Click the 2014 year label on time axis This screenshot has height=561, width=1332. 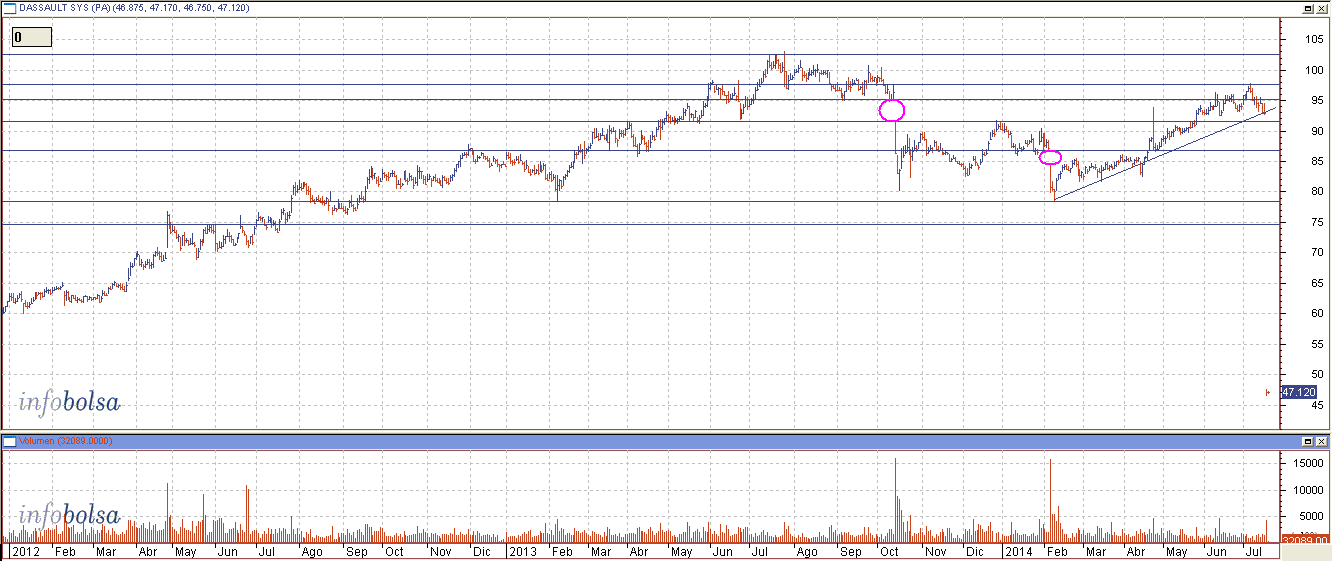(x=1019, y=551)
